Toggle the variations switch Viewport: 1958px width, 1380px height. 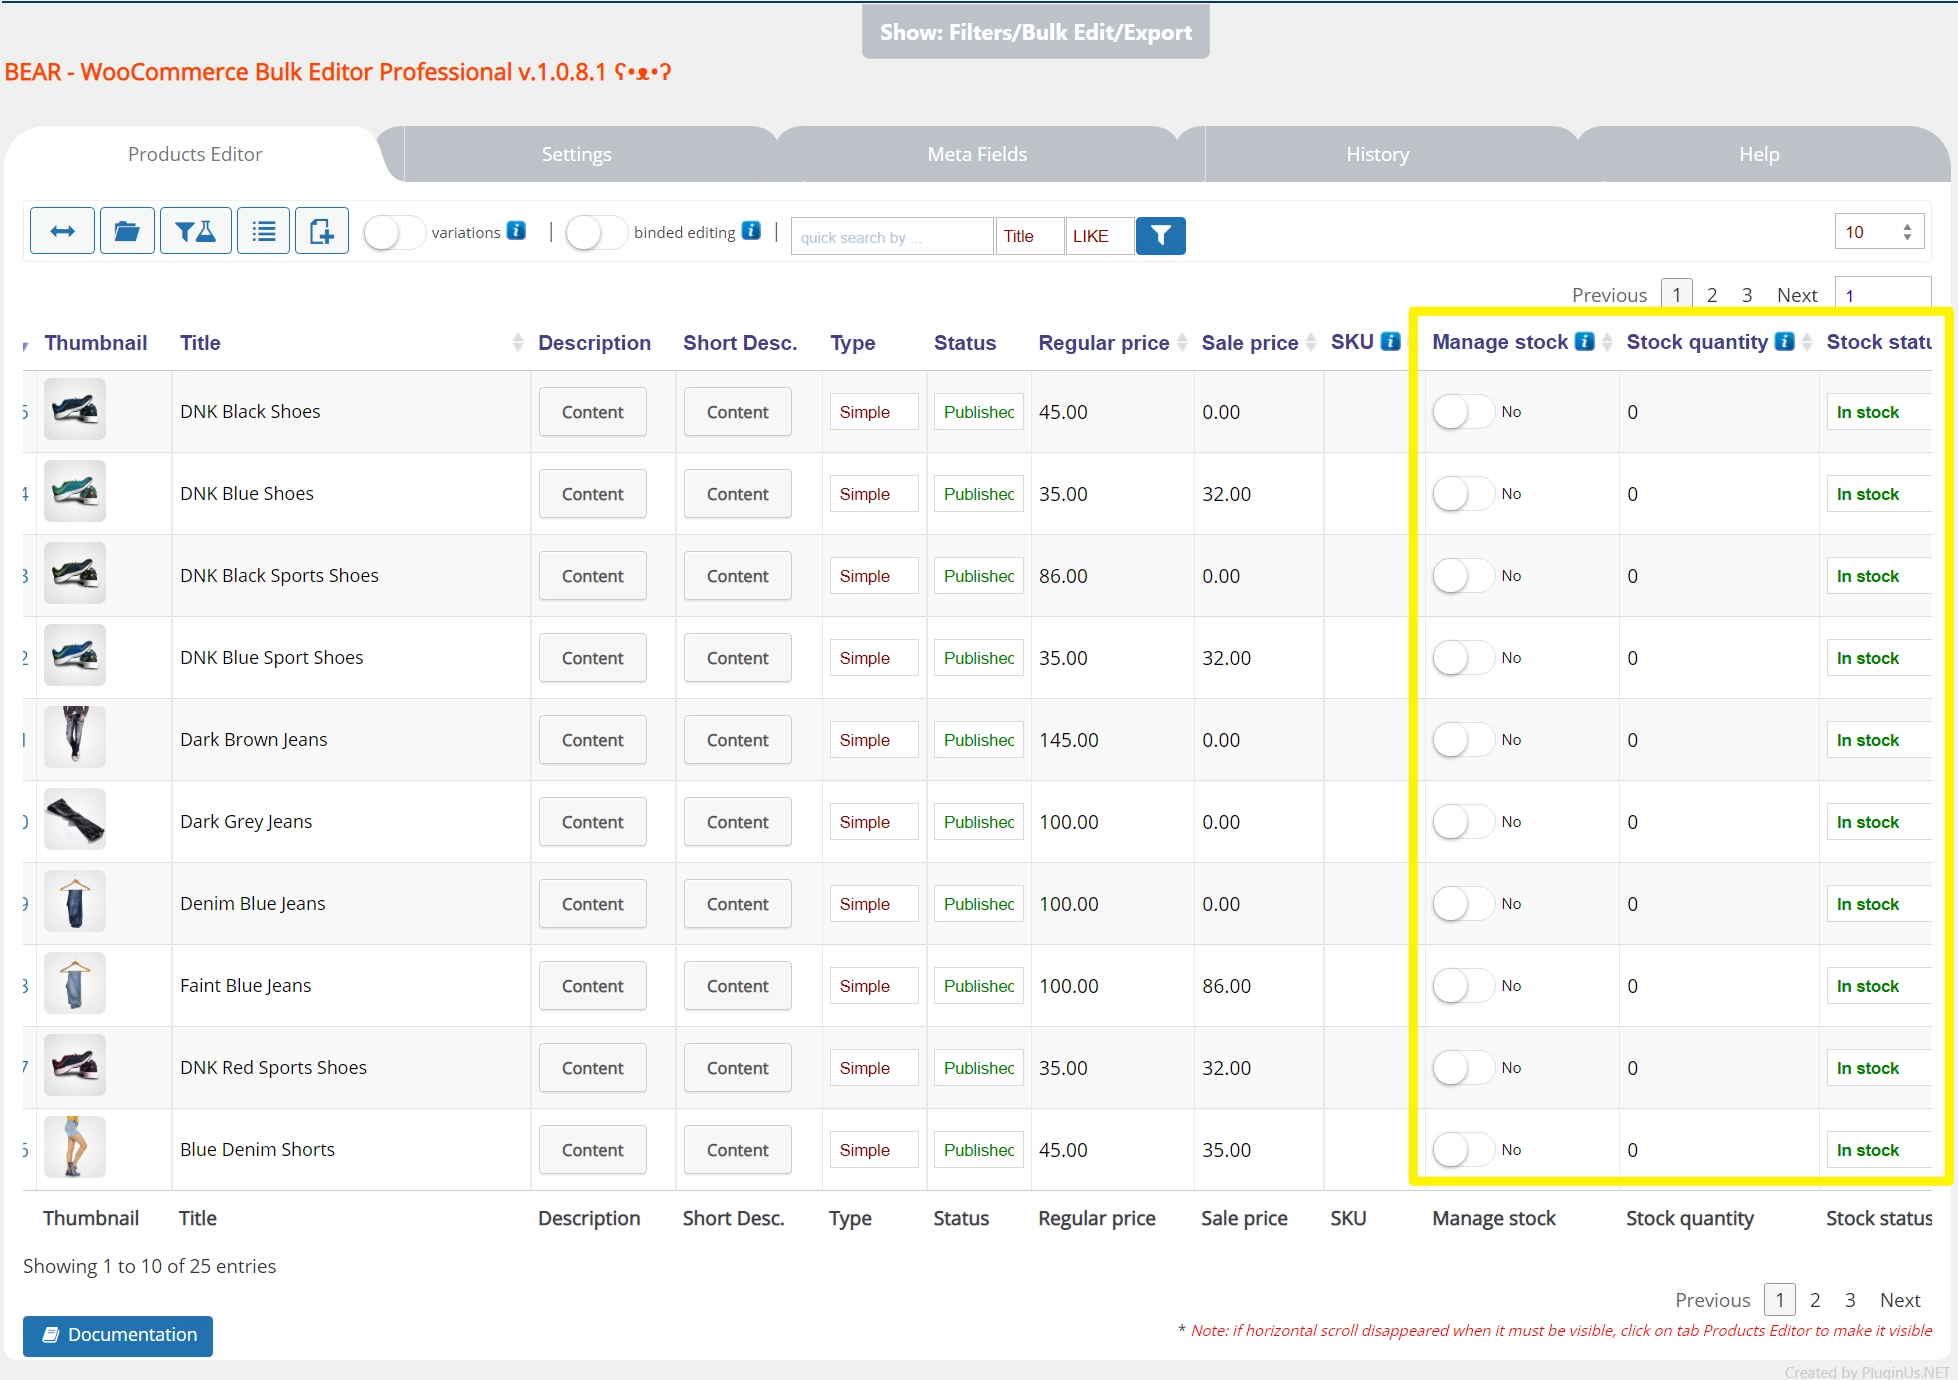[x=394, y=232]
